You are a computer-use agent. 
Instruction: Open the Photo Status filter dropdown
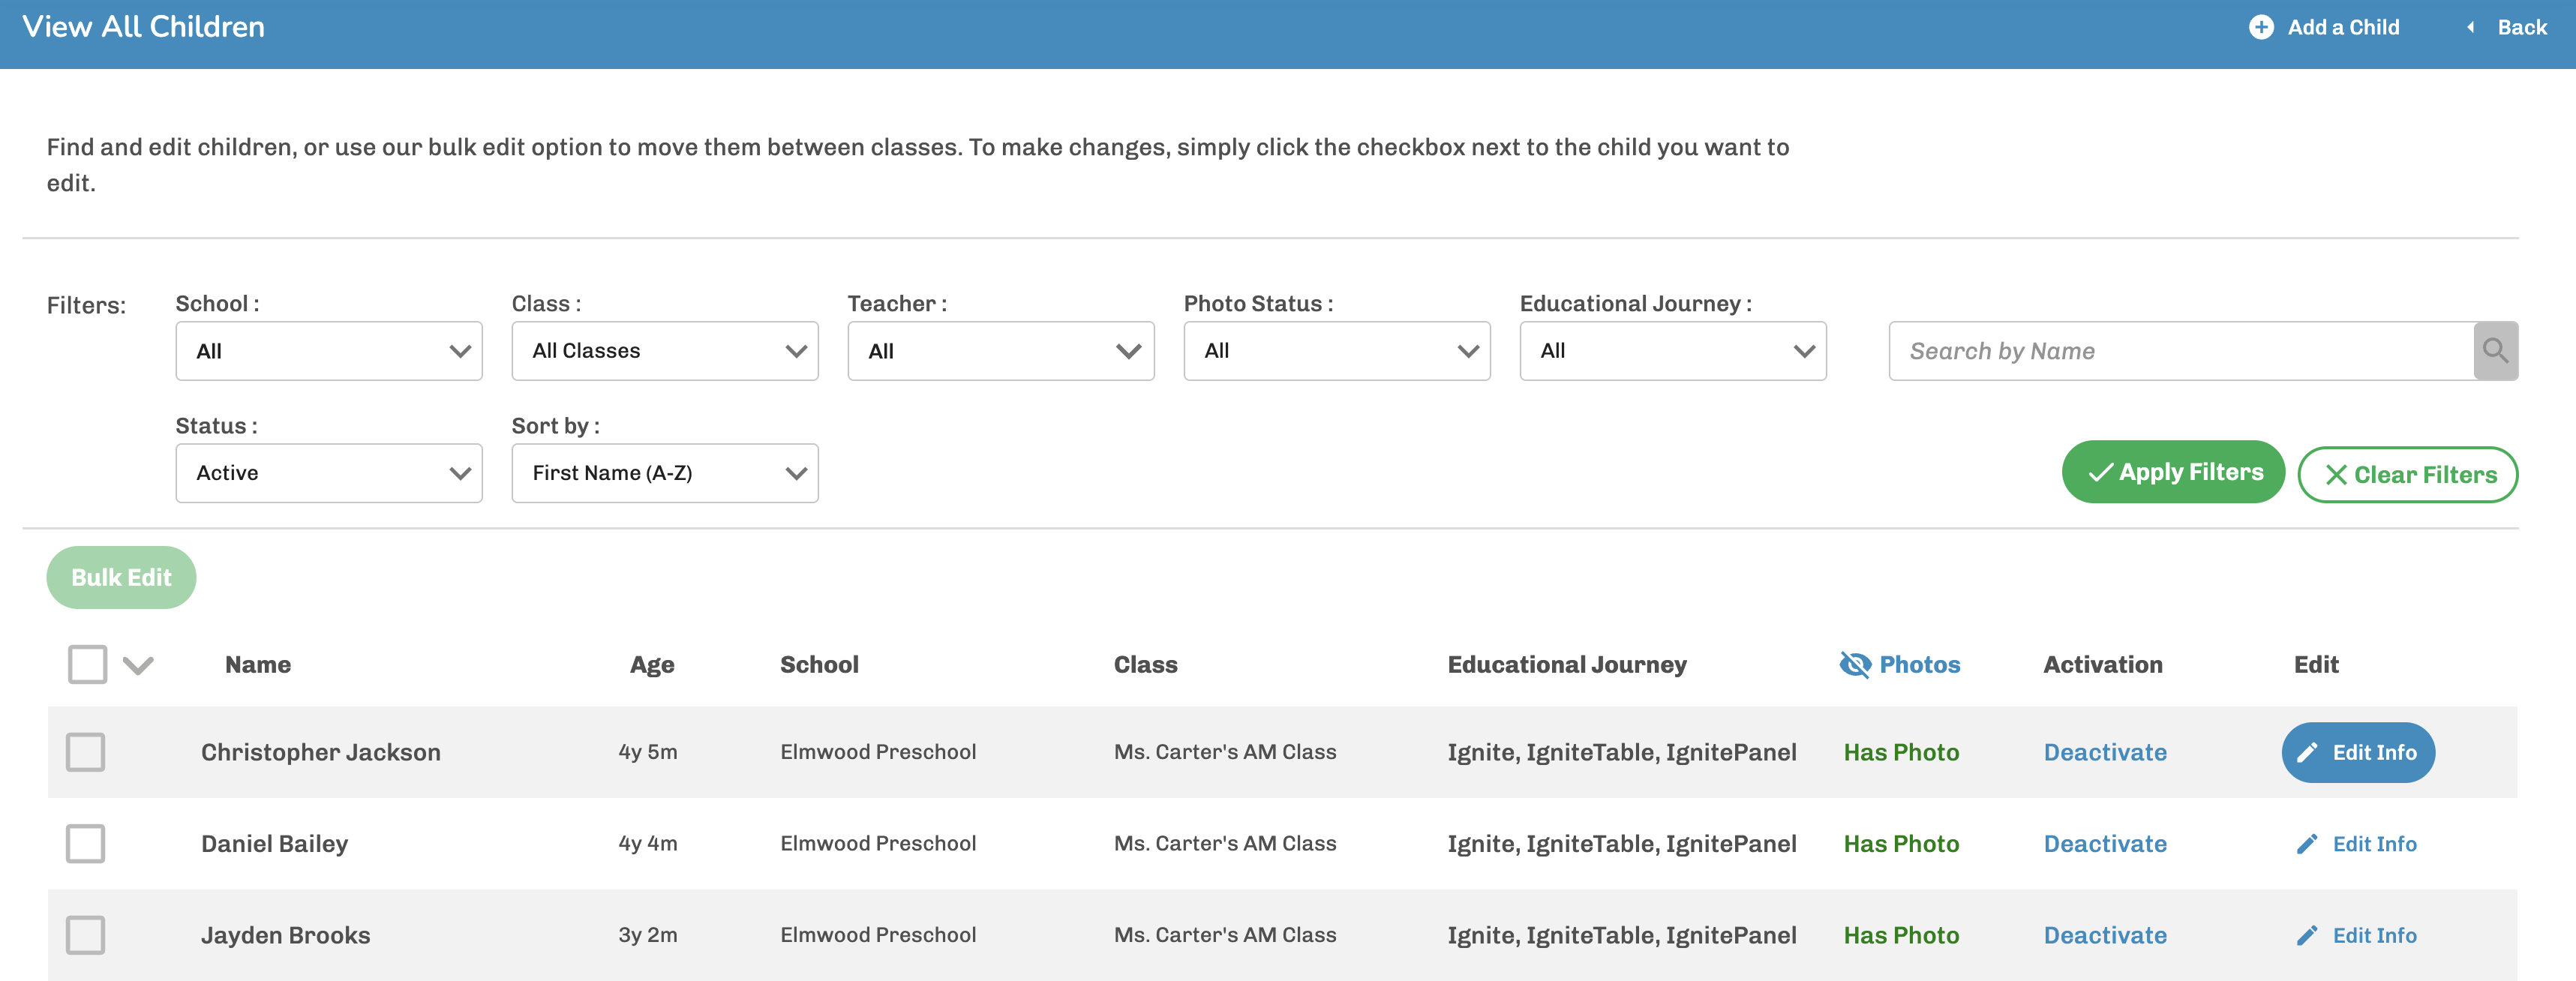[1337, 351]
